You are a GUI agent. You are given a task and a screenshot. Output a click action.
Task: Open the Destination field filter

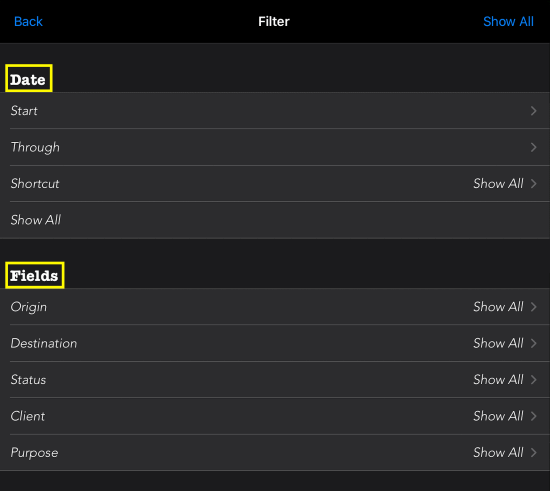pyautogui.click(x=275, y=343)
